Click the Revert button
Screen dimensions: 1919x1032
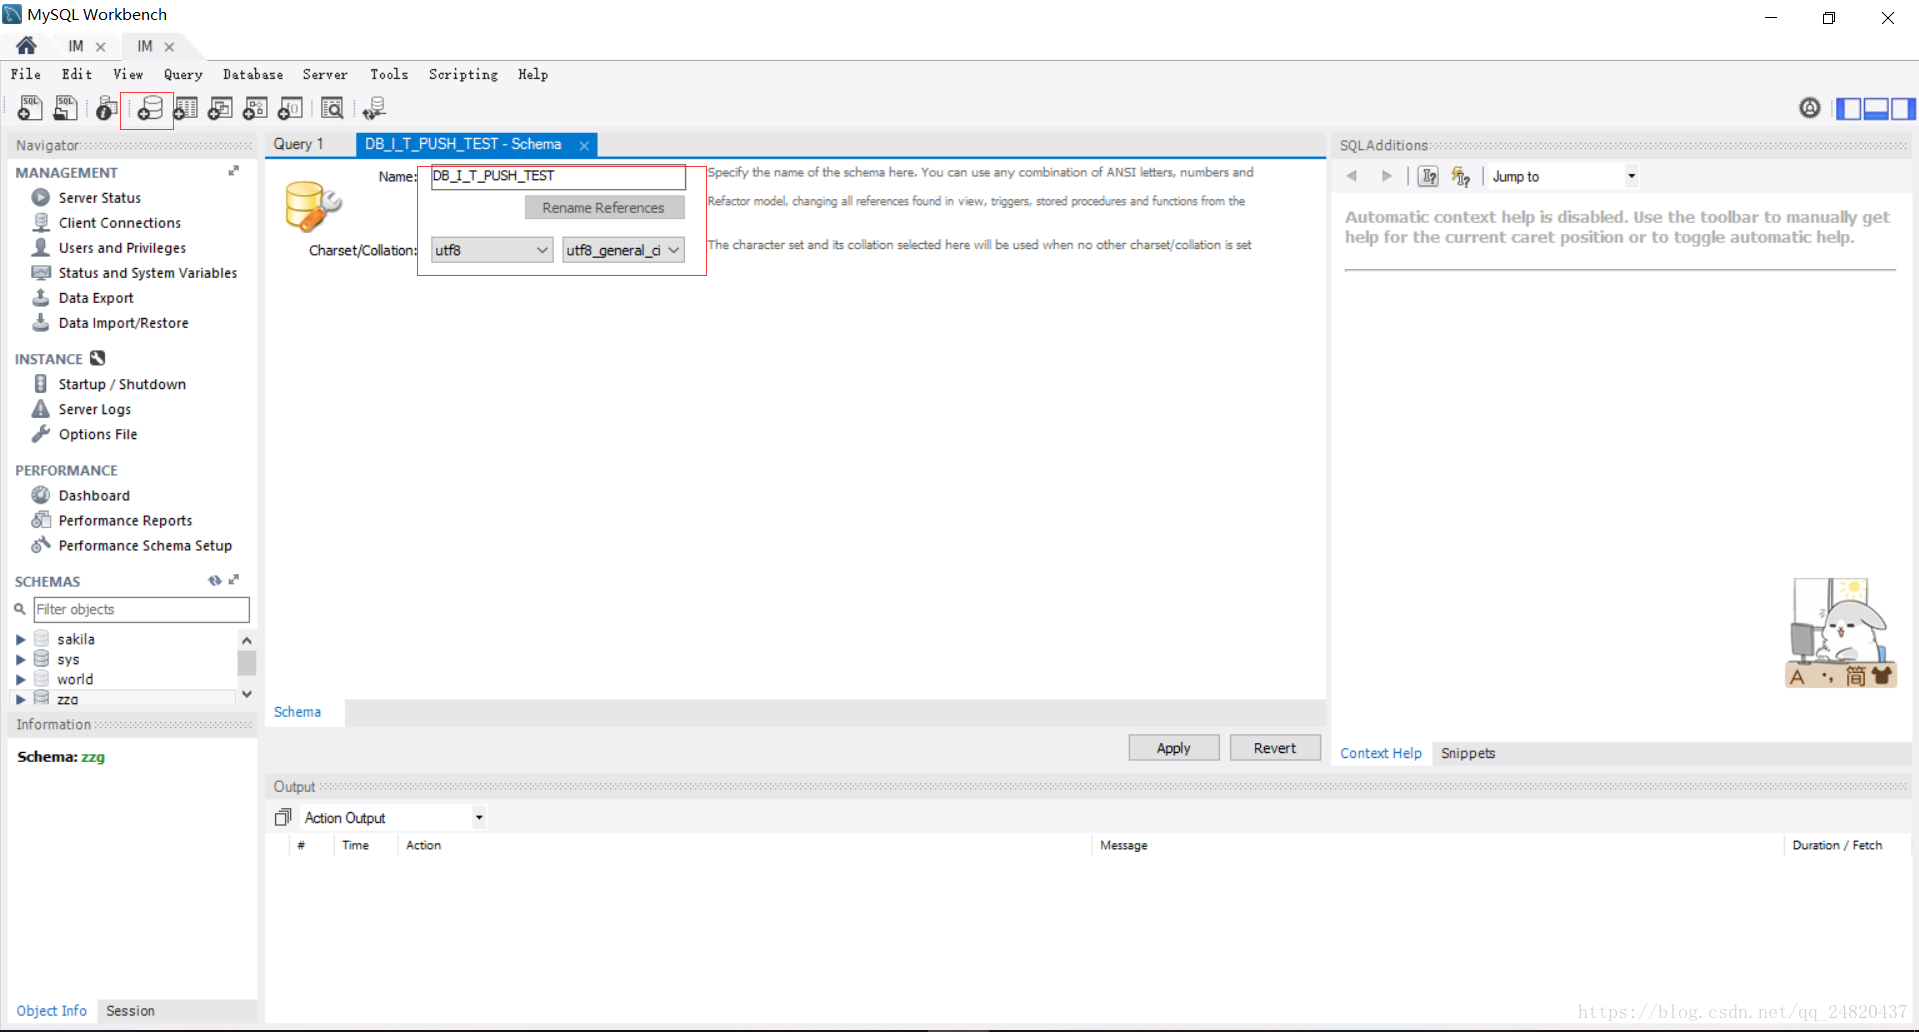pyautogui.click(x=1275, y=748)
